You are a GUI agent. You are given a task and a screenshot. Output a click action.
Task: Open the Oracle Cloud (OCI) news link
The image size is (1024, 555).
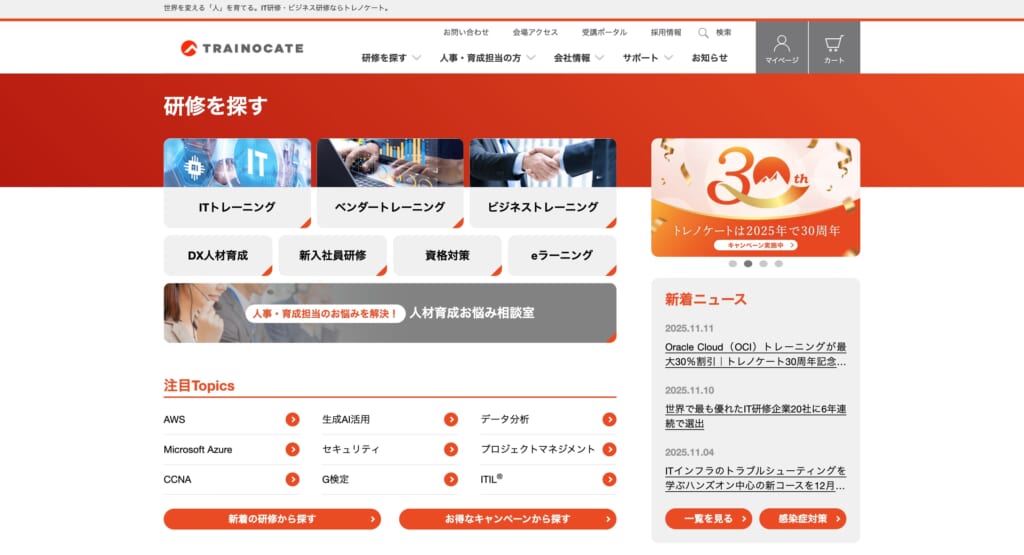(756, 354)
